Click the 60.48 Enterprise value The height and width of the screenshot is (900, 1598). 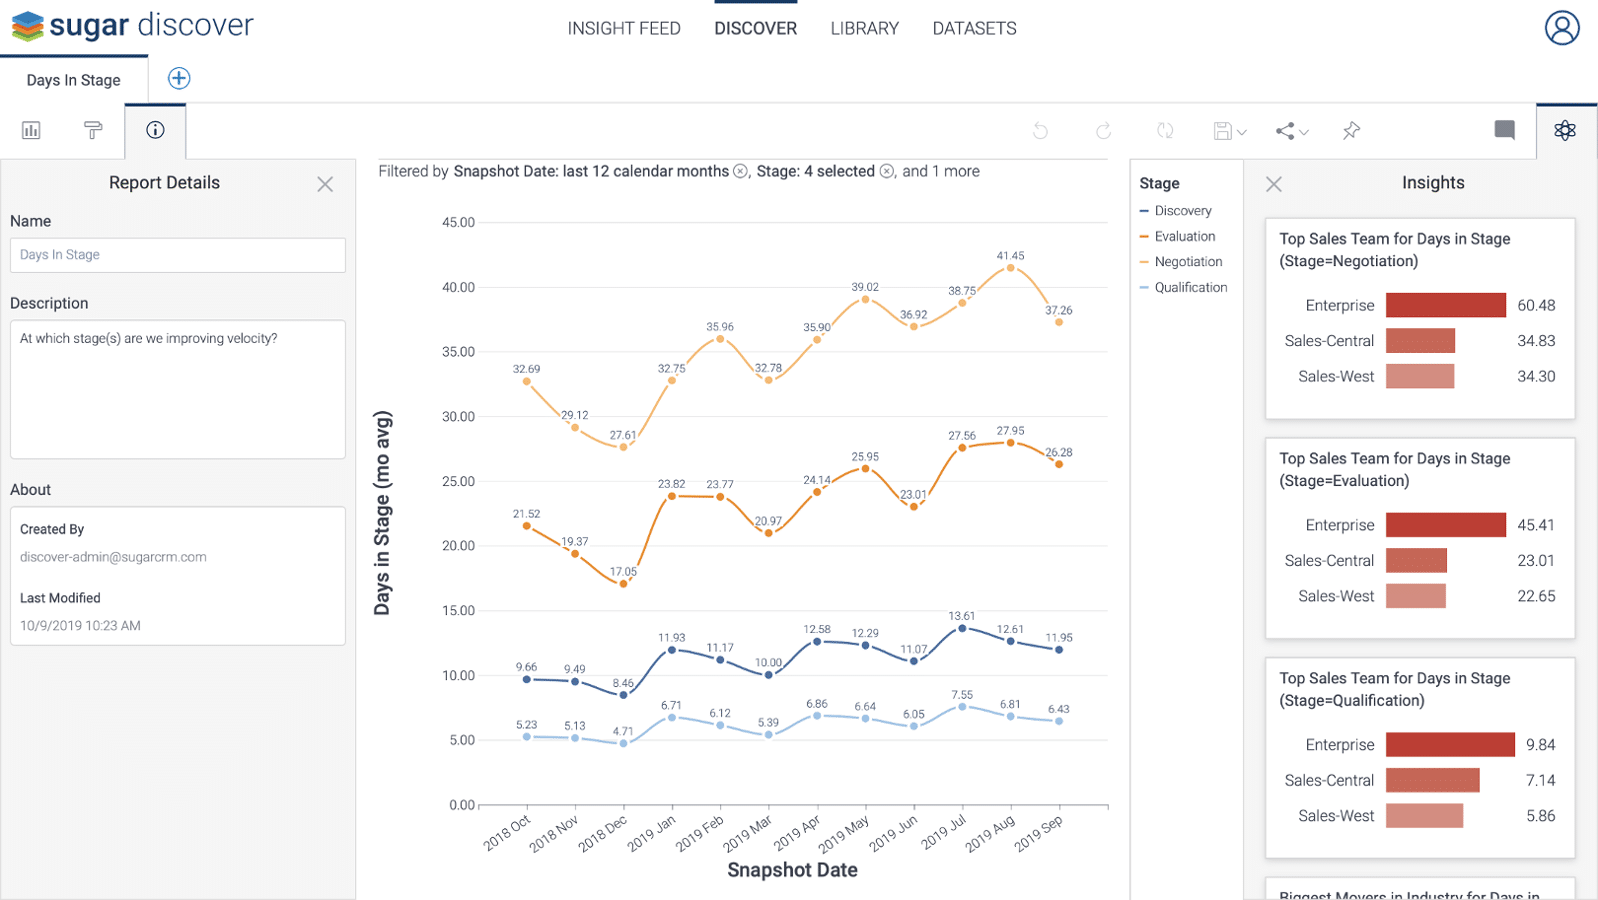1536,305
